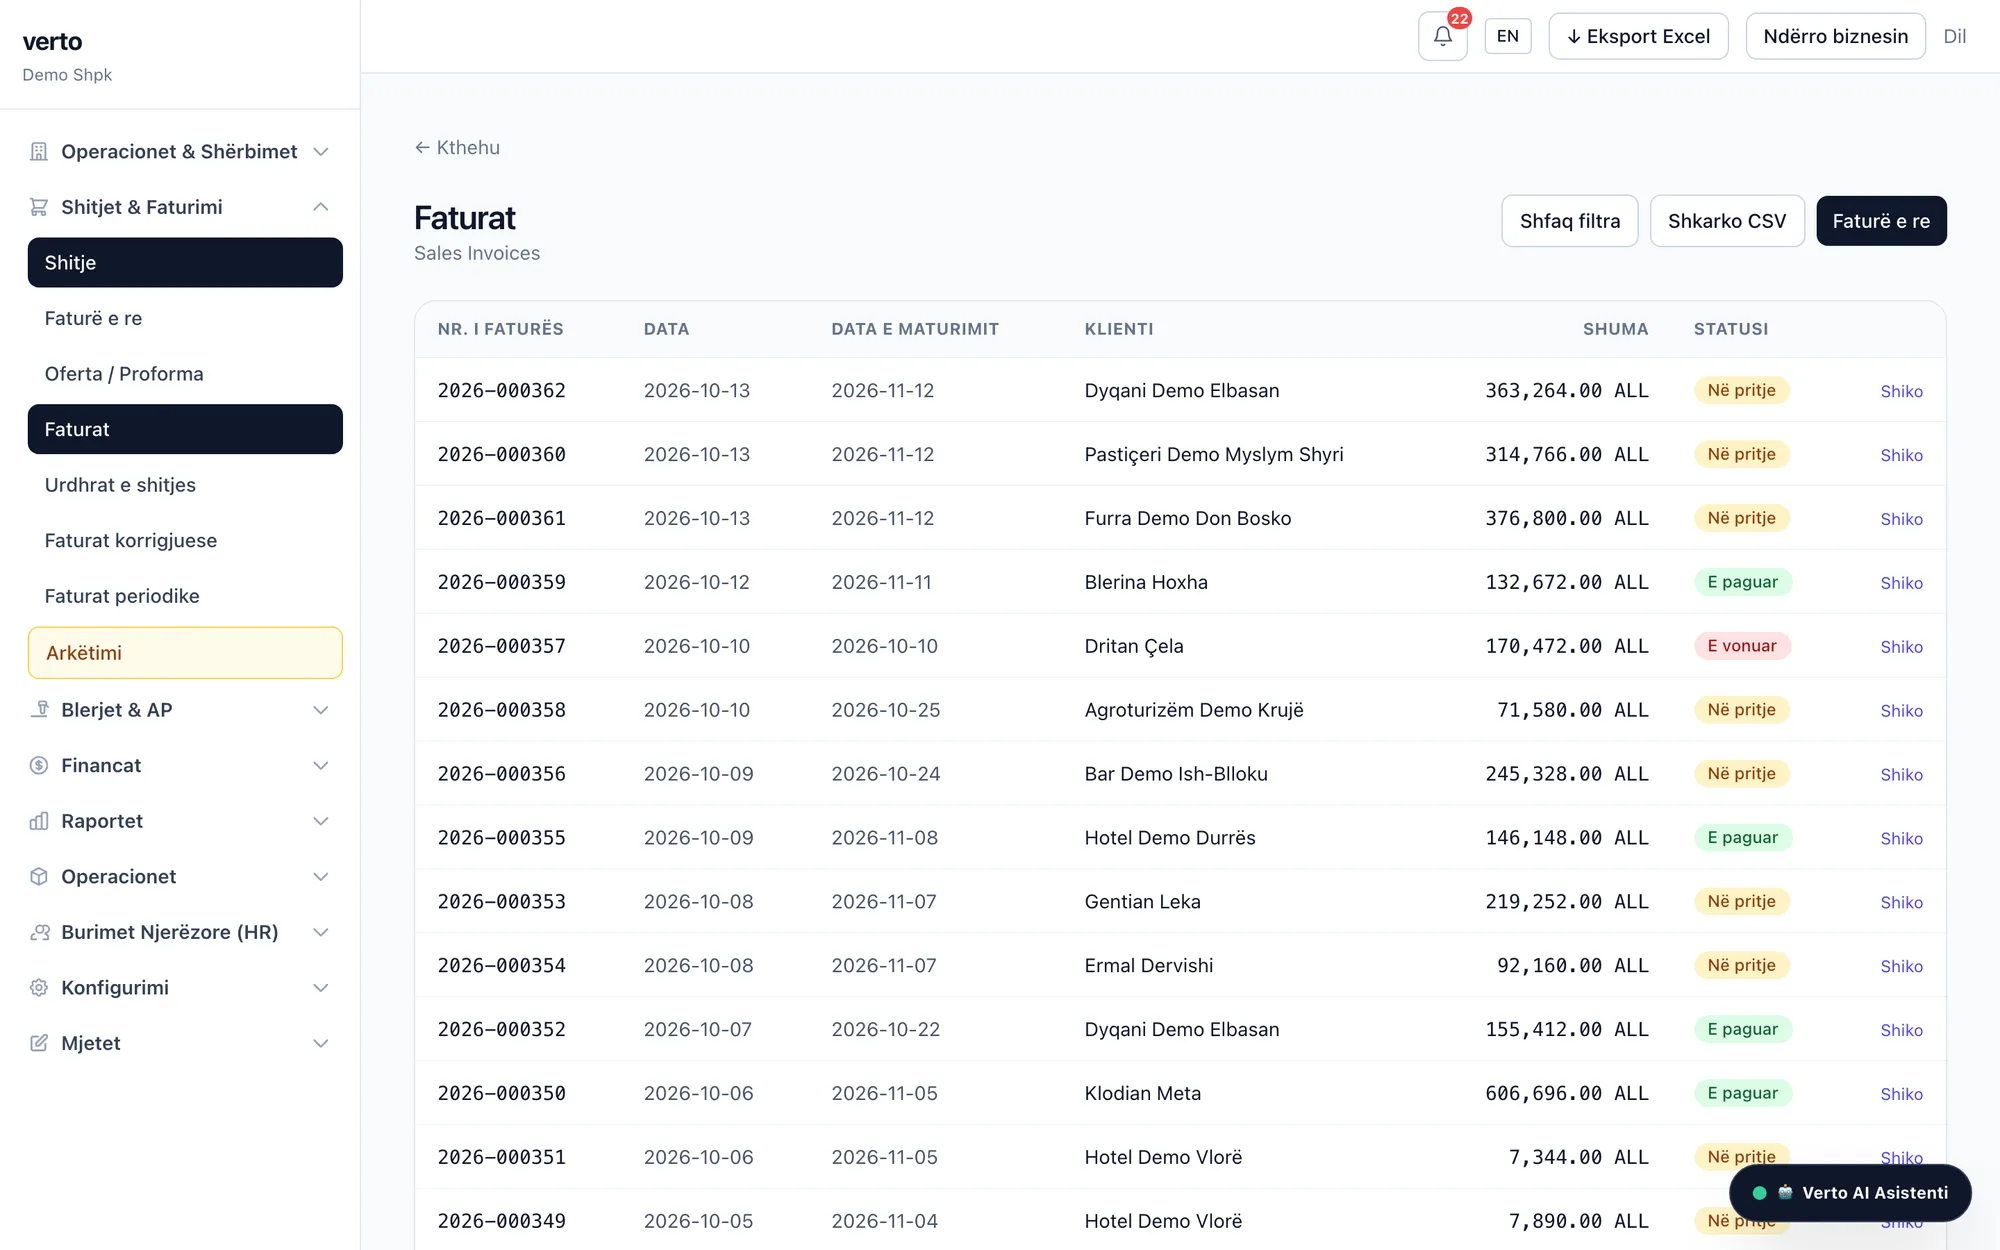Open the notifications bell icon
Image resolution: width=2000 pixels, height=1250 pixels.
pyautogui.click(x=1442, y=36)
